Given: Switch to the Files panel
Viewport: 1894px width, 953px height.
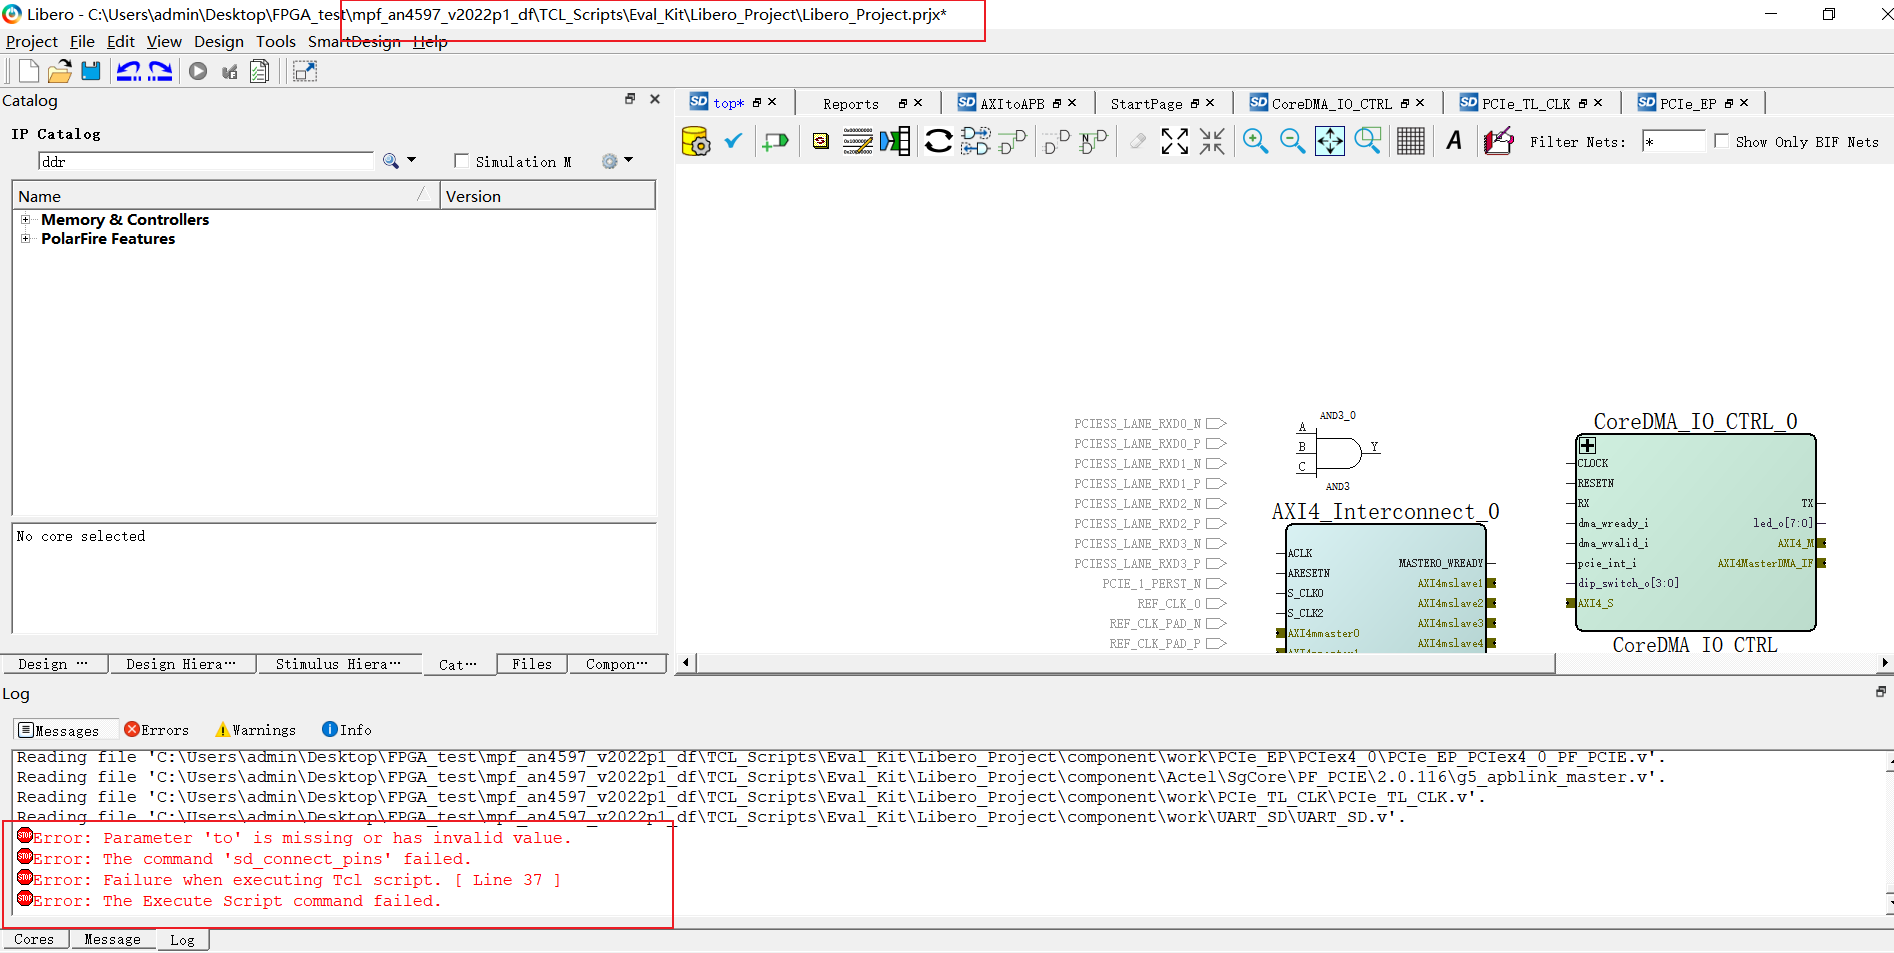Looking at the screenshot, I should click(531, 664).
